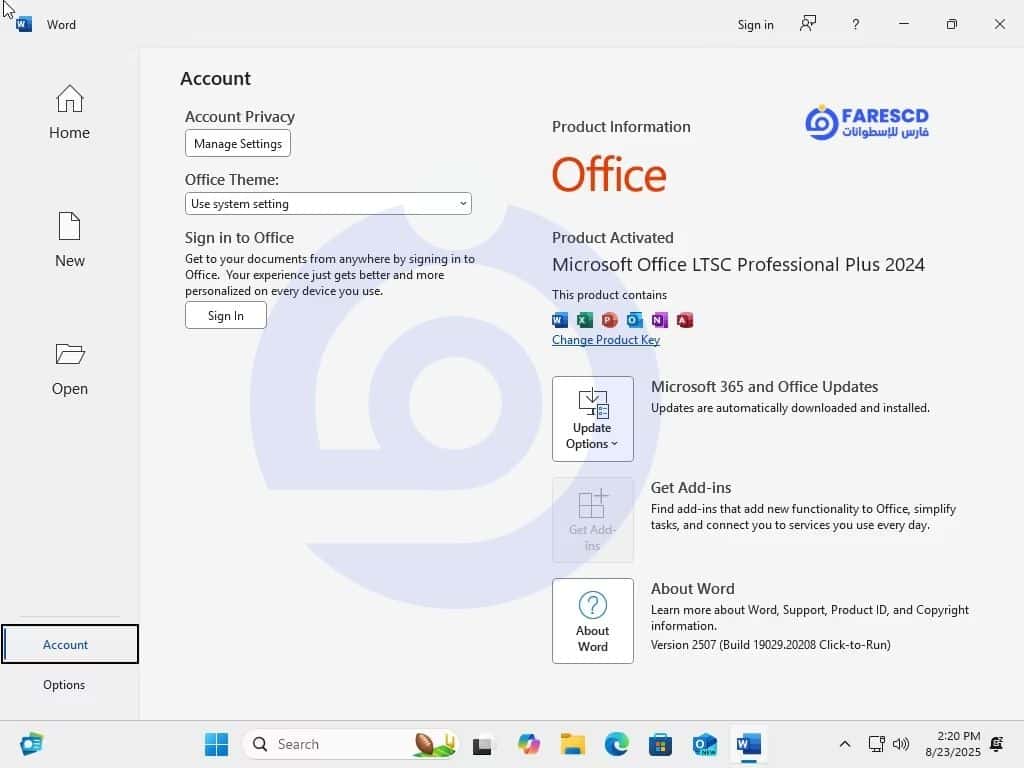Open notifications bell icon in tray
Image resolution: width=1024 pixels, height=768 pixels.
pyautogui.click(x=997, y=744)
